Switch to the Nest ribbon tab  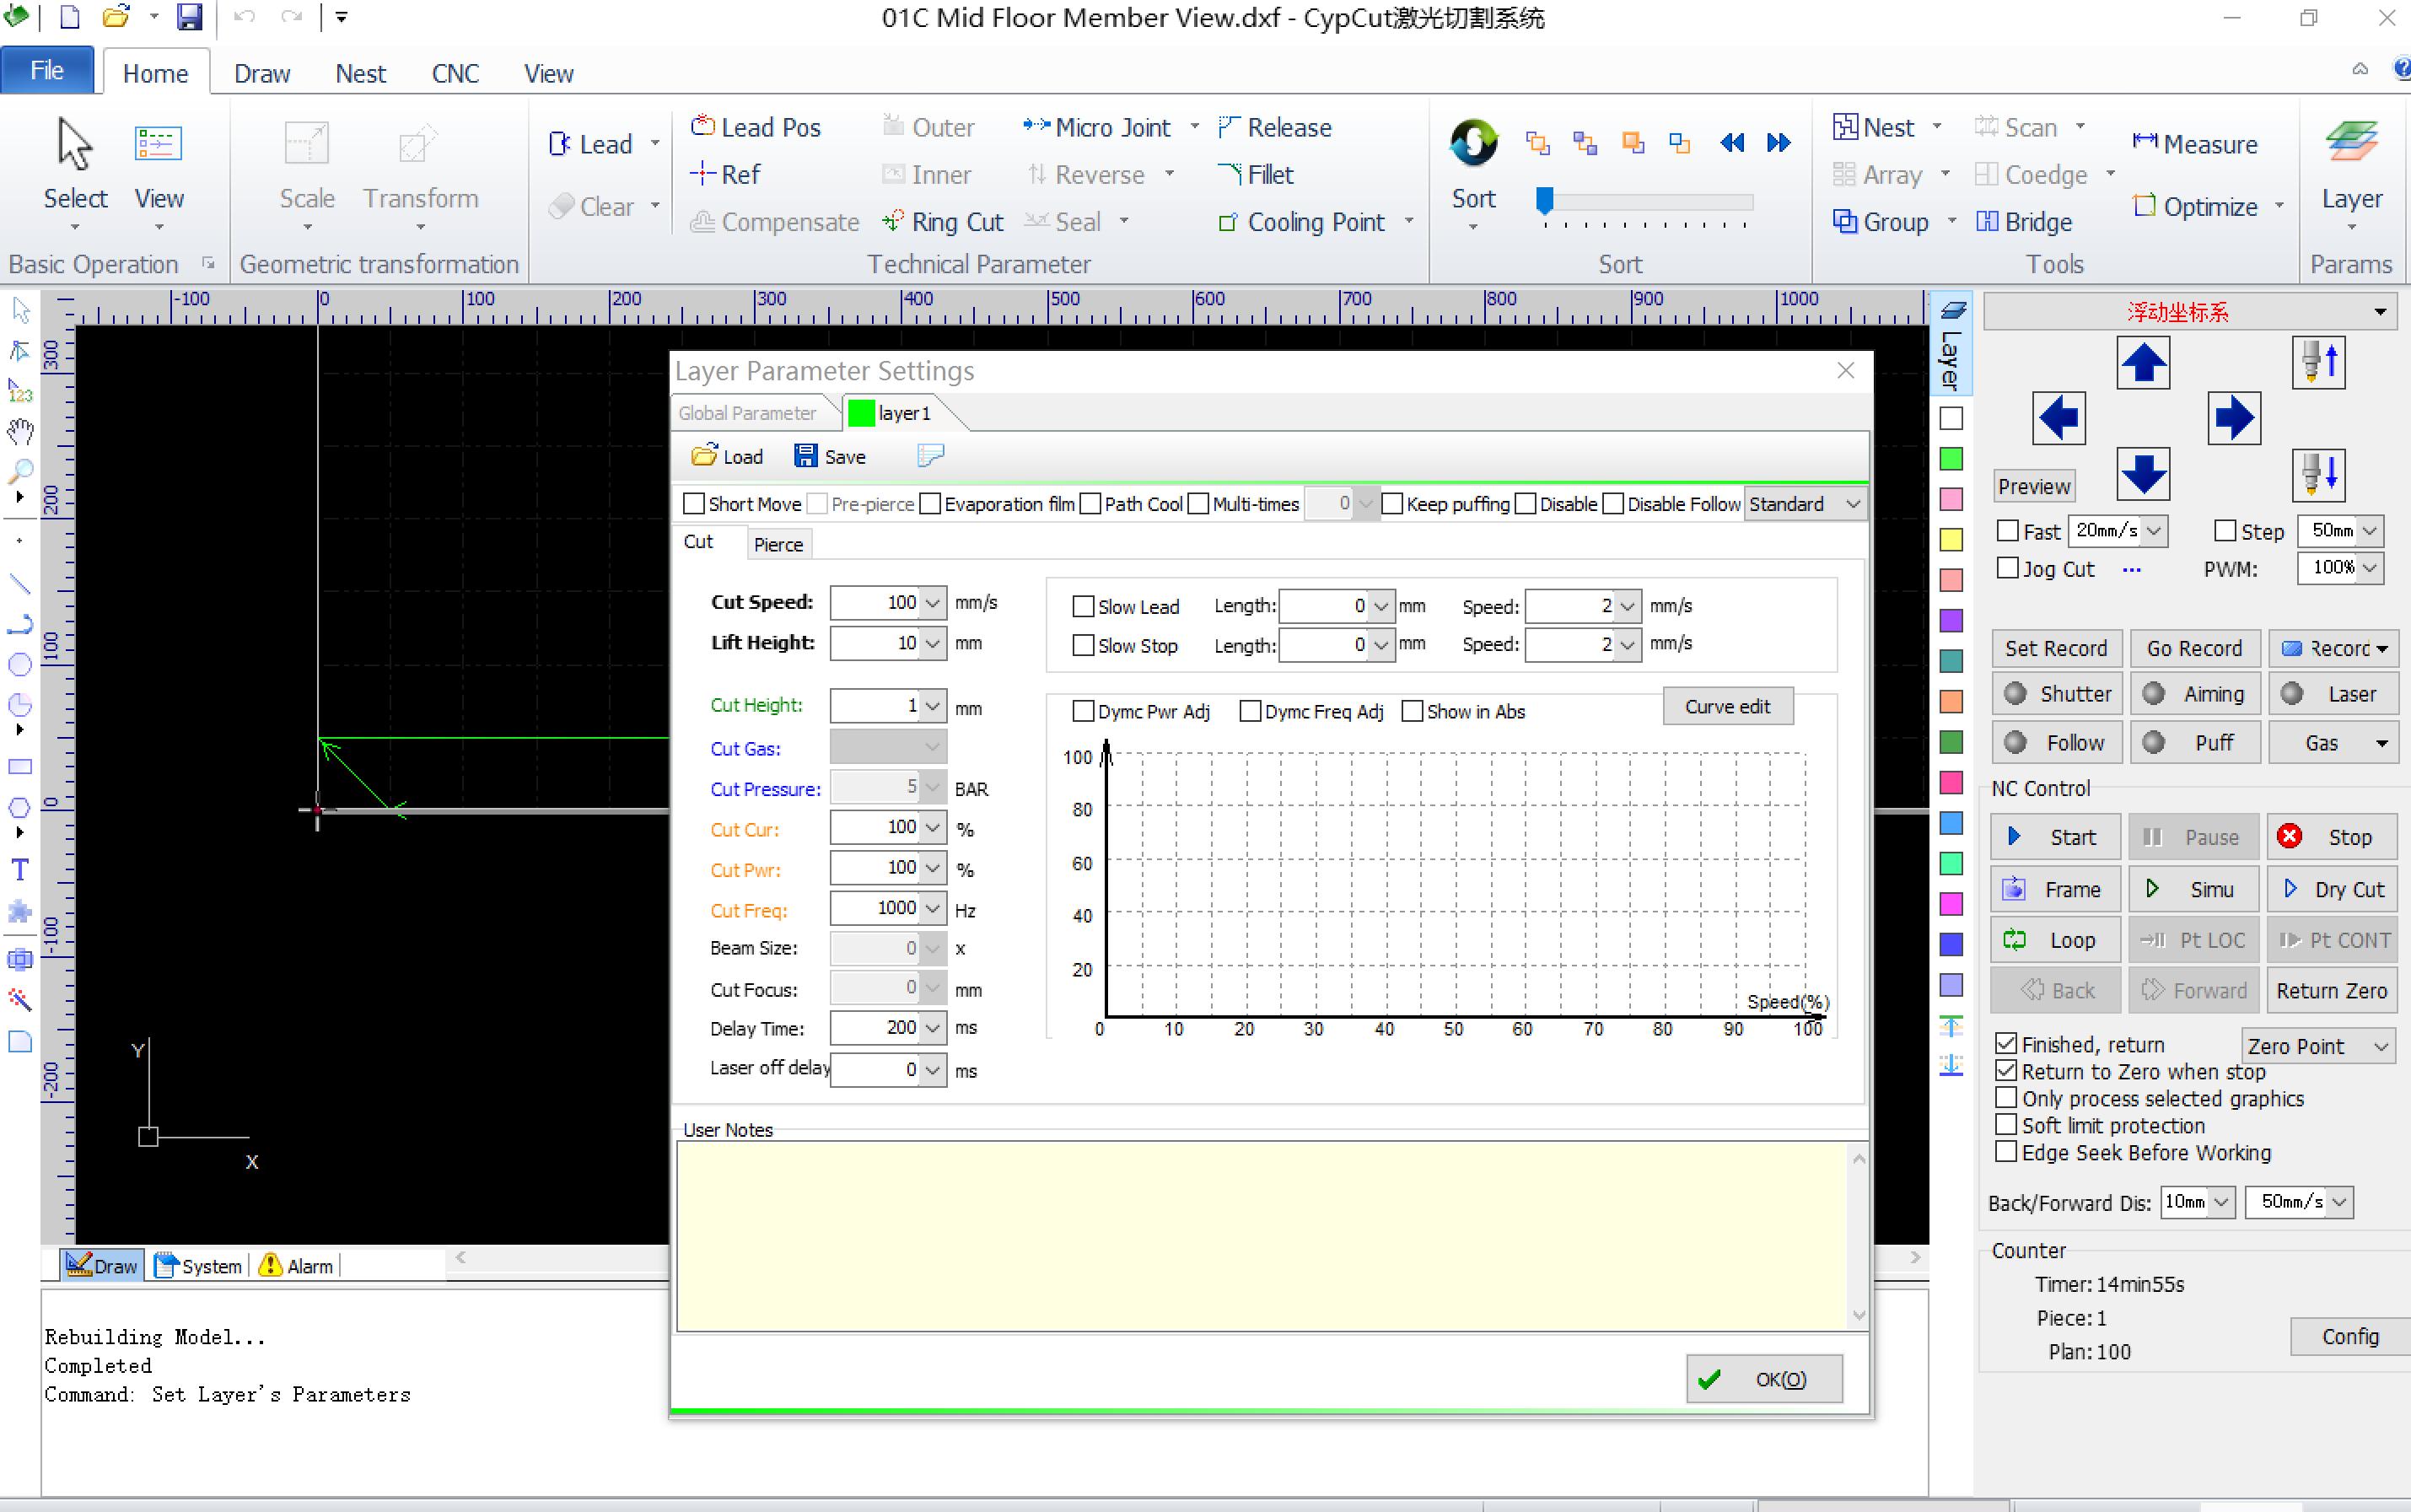(x=360, y=73)
